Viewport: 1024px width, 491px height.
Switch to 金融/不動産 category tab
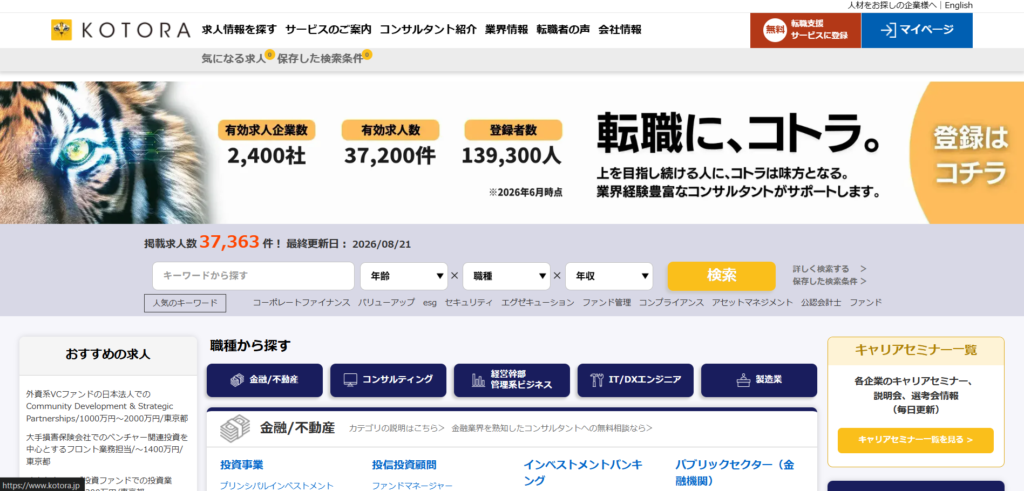(264, 380)
